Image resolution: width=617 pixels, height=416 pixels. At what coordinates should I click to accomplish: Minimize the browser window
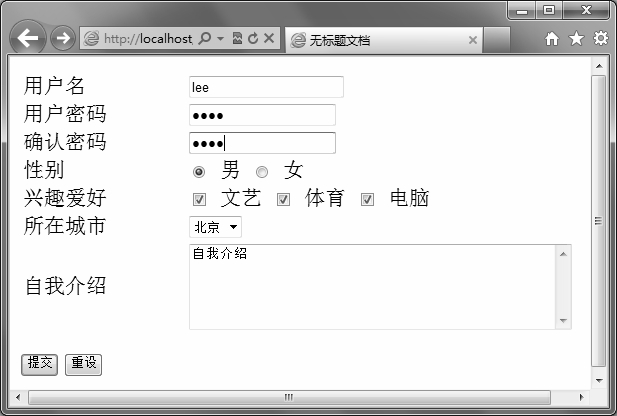pos(522,11)
